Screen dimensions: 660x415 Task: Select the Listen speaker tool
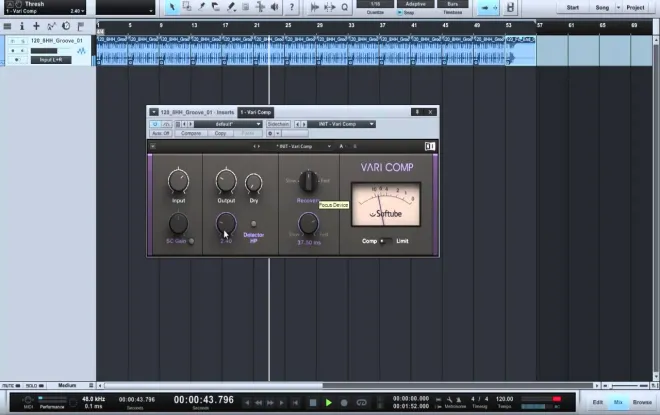click(x=274, y=7)
